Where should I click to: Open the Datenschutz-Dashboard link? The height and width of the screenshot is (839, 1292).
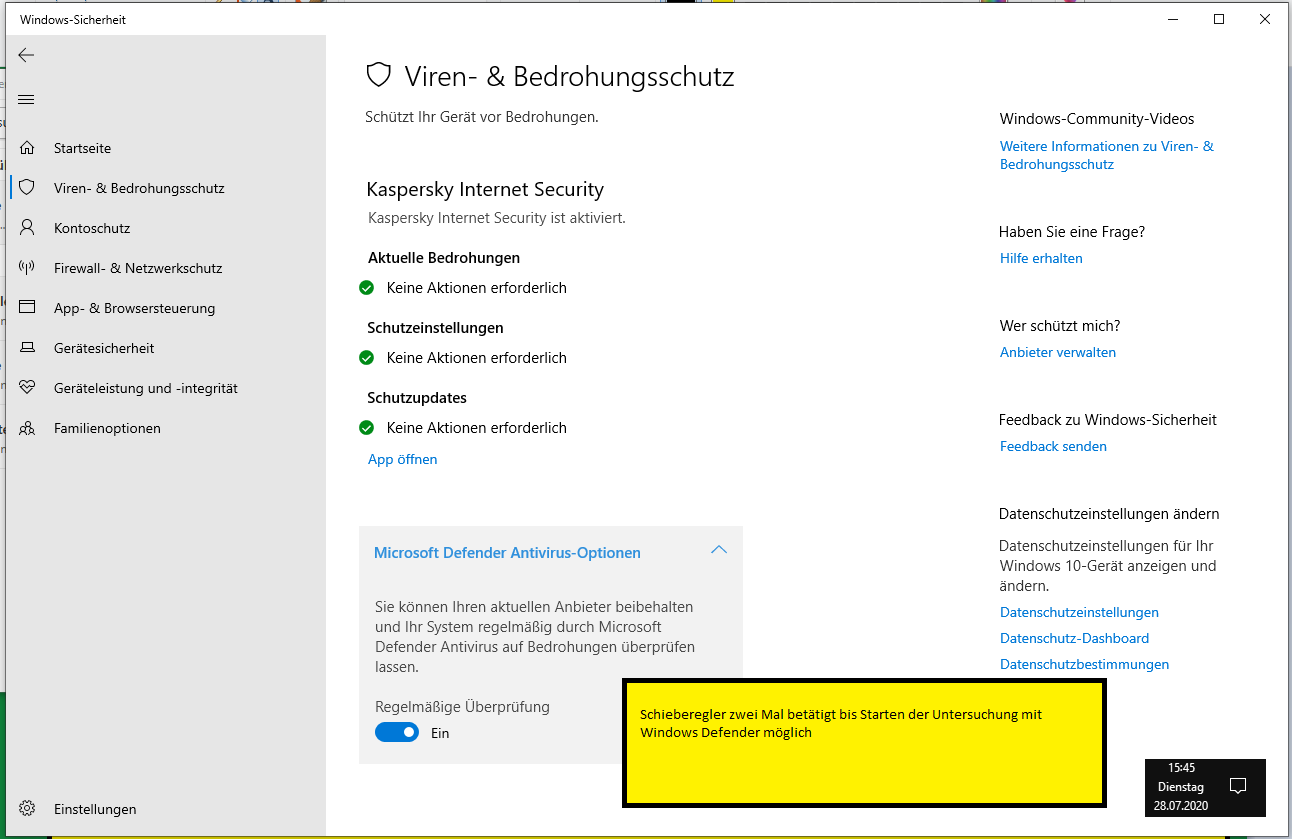[1074, 638]
